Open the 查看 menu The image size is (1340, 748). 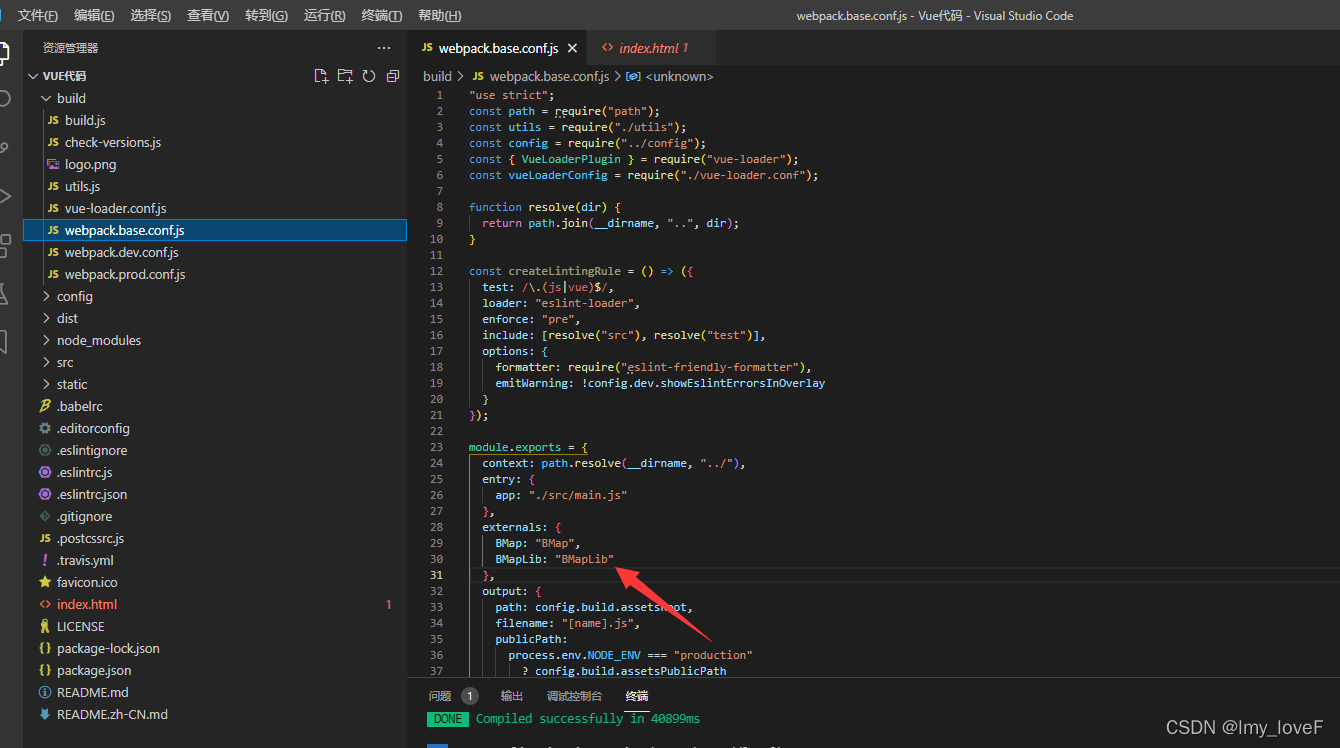[207, 15]
